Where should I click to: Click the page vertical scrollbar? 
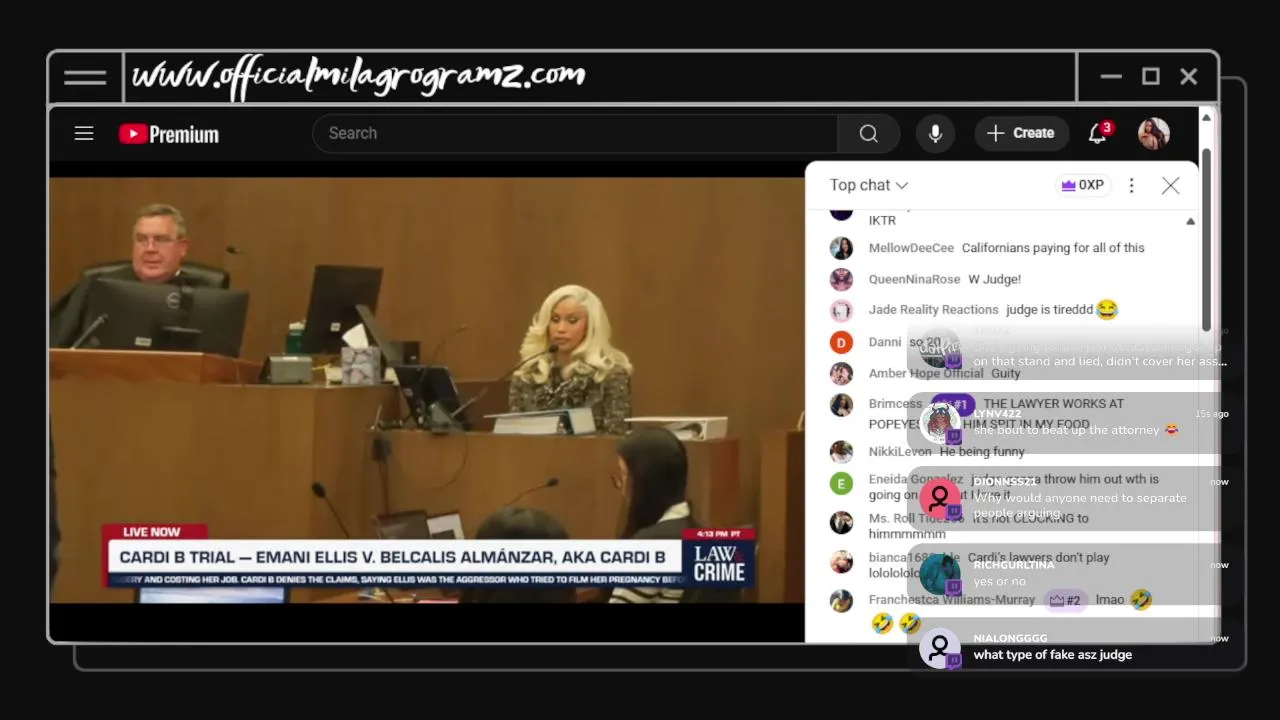click(x=1207, y=240)
